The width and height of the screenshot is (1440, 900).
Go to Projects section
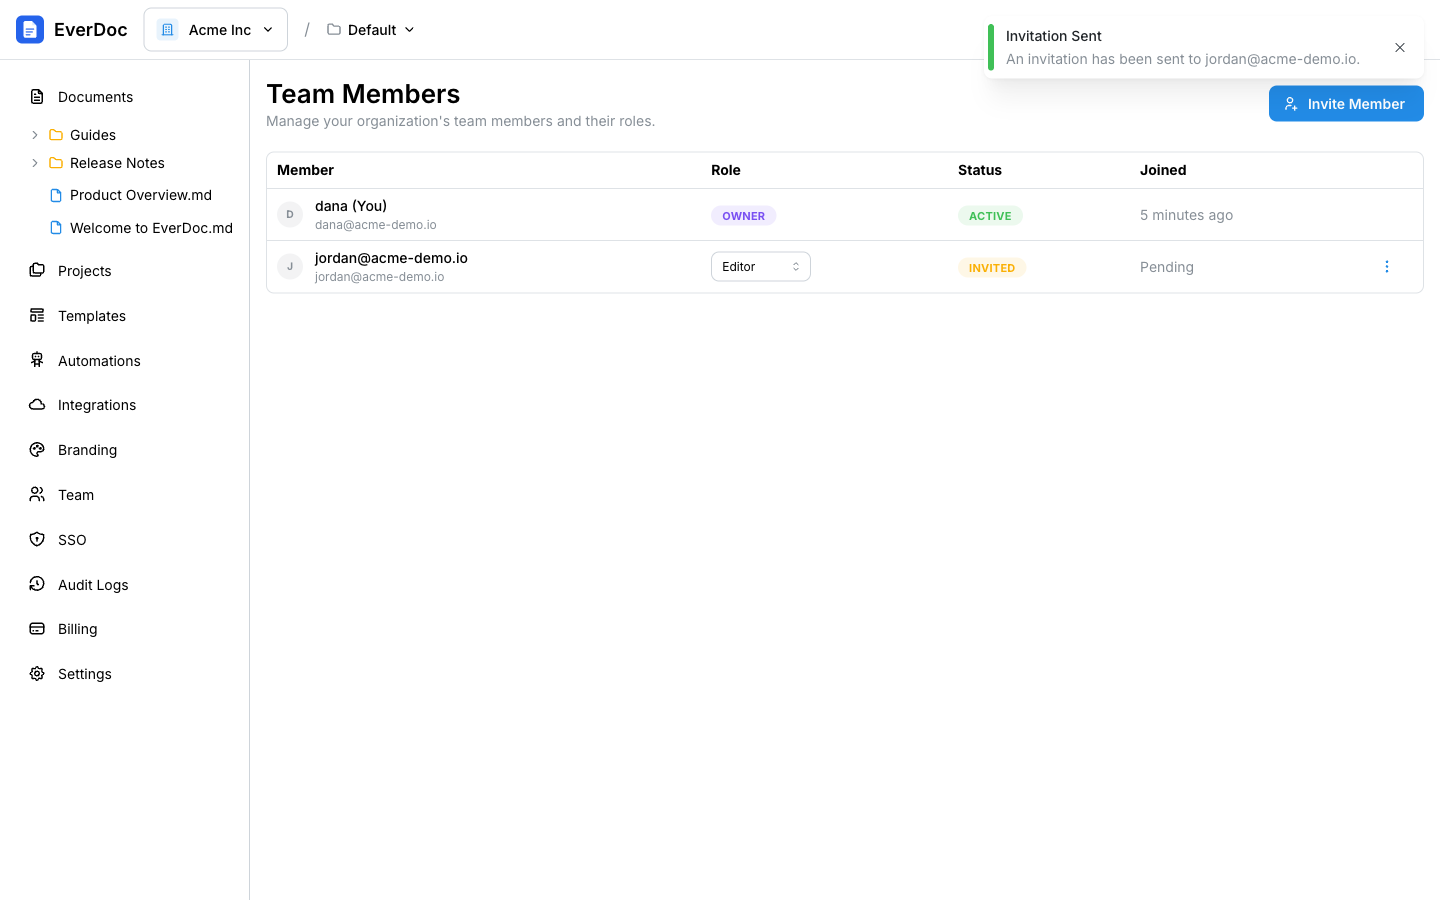[x=84, y=271]
